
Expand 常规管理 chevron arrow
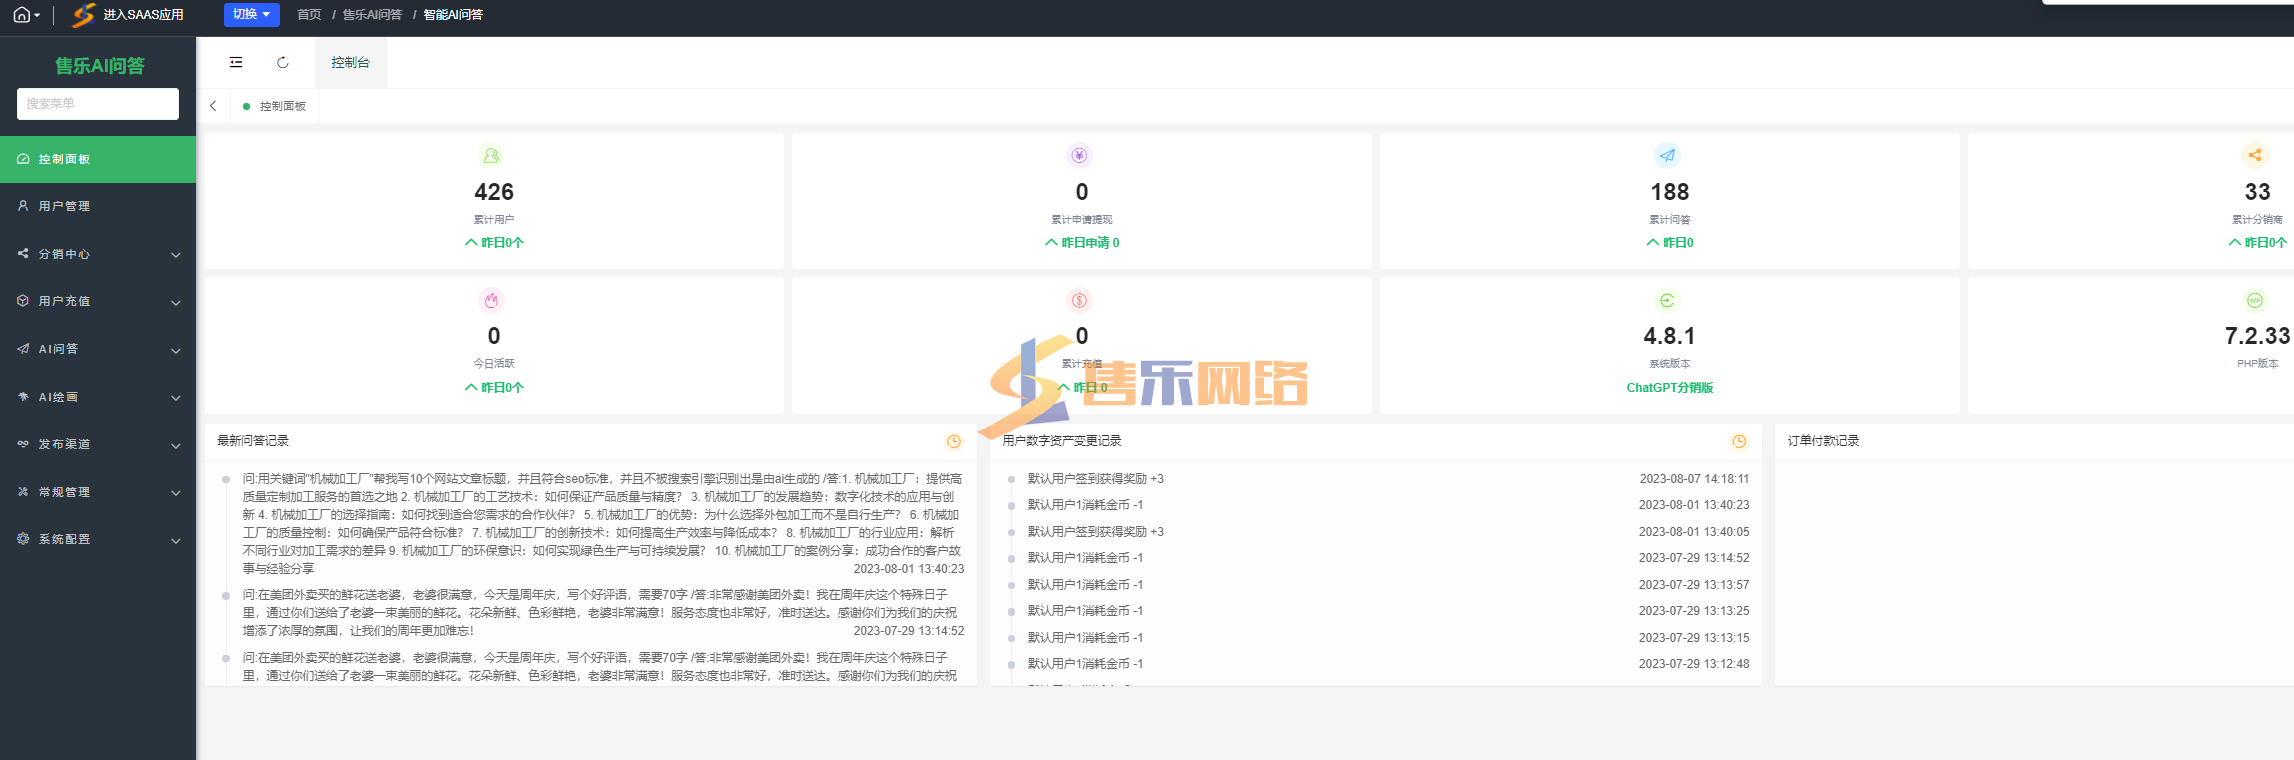(x=176, y=493)
